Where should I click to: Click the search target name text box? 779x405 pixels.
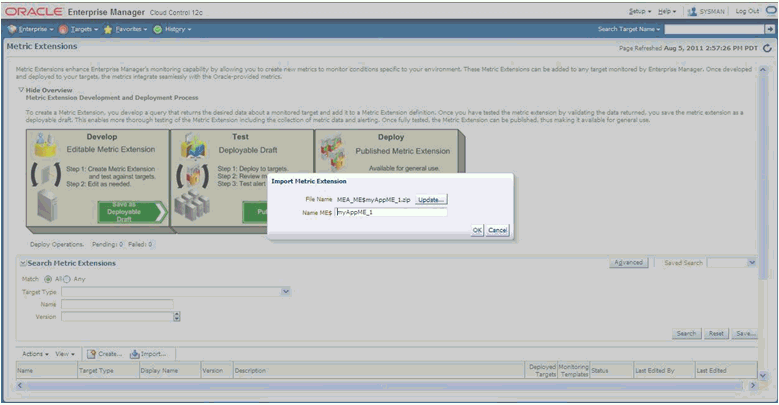click(x=713, y=29)
